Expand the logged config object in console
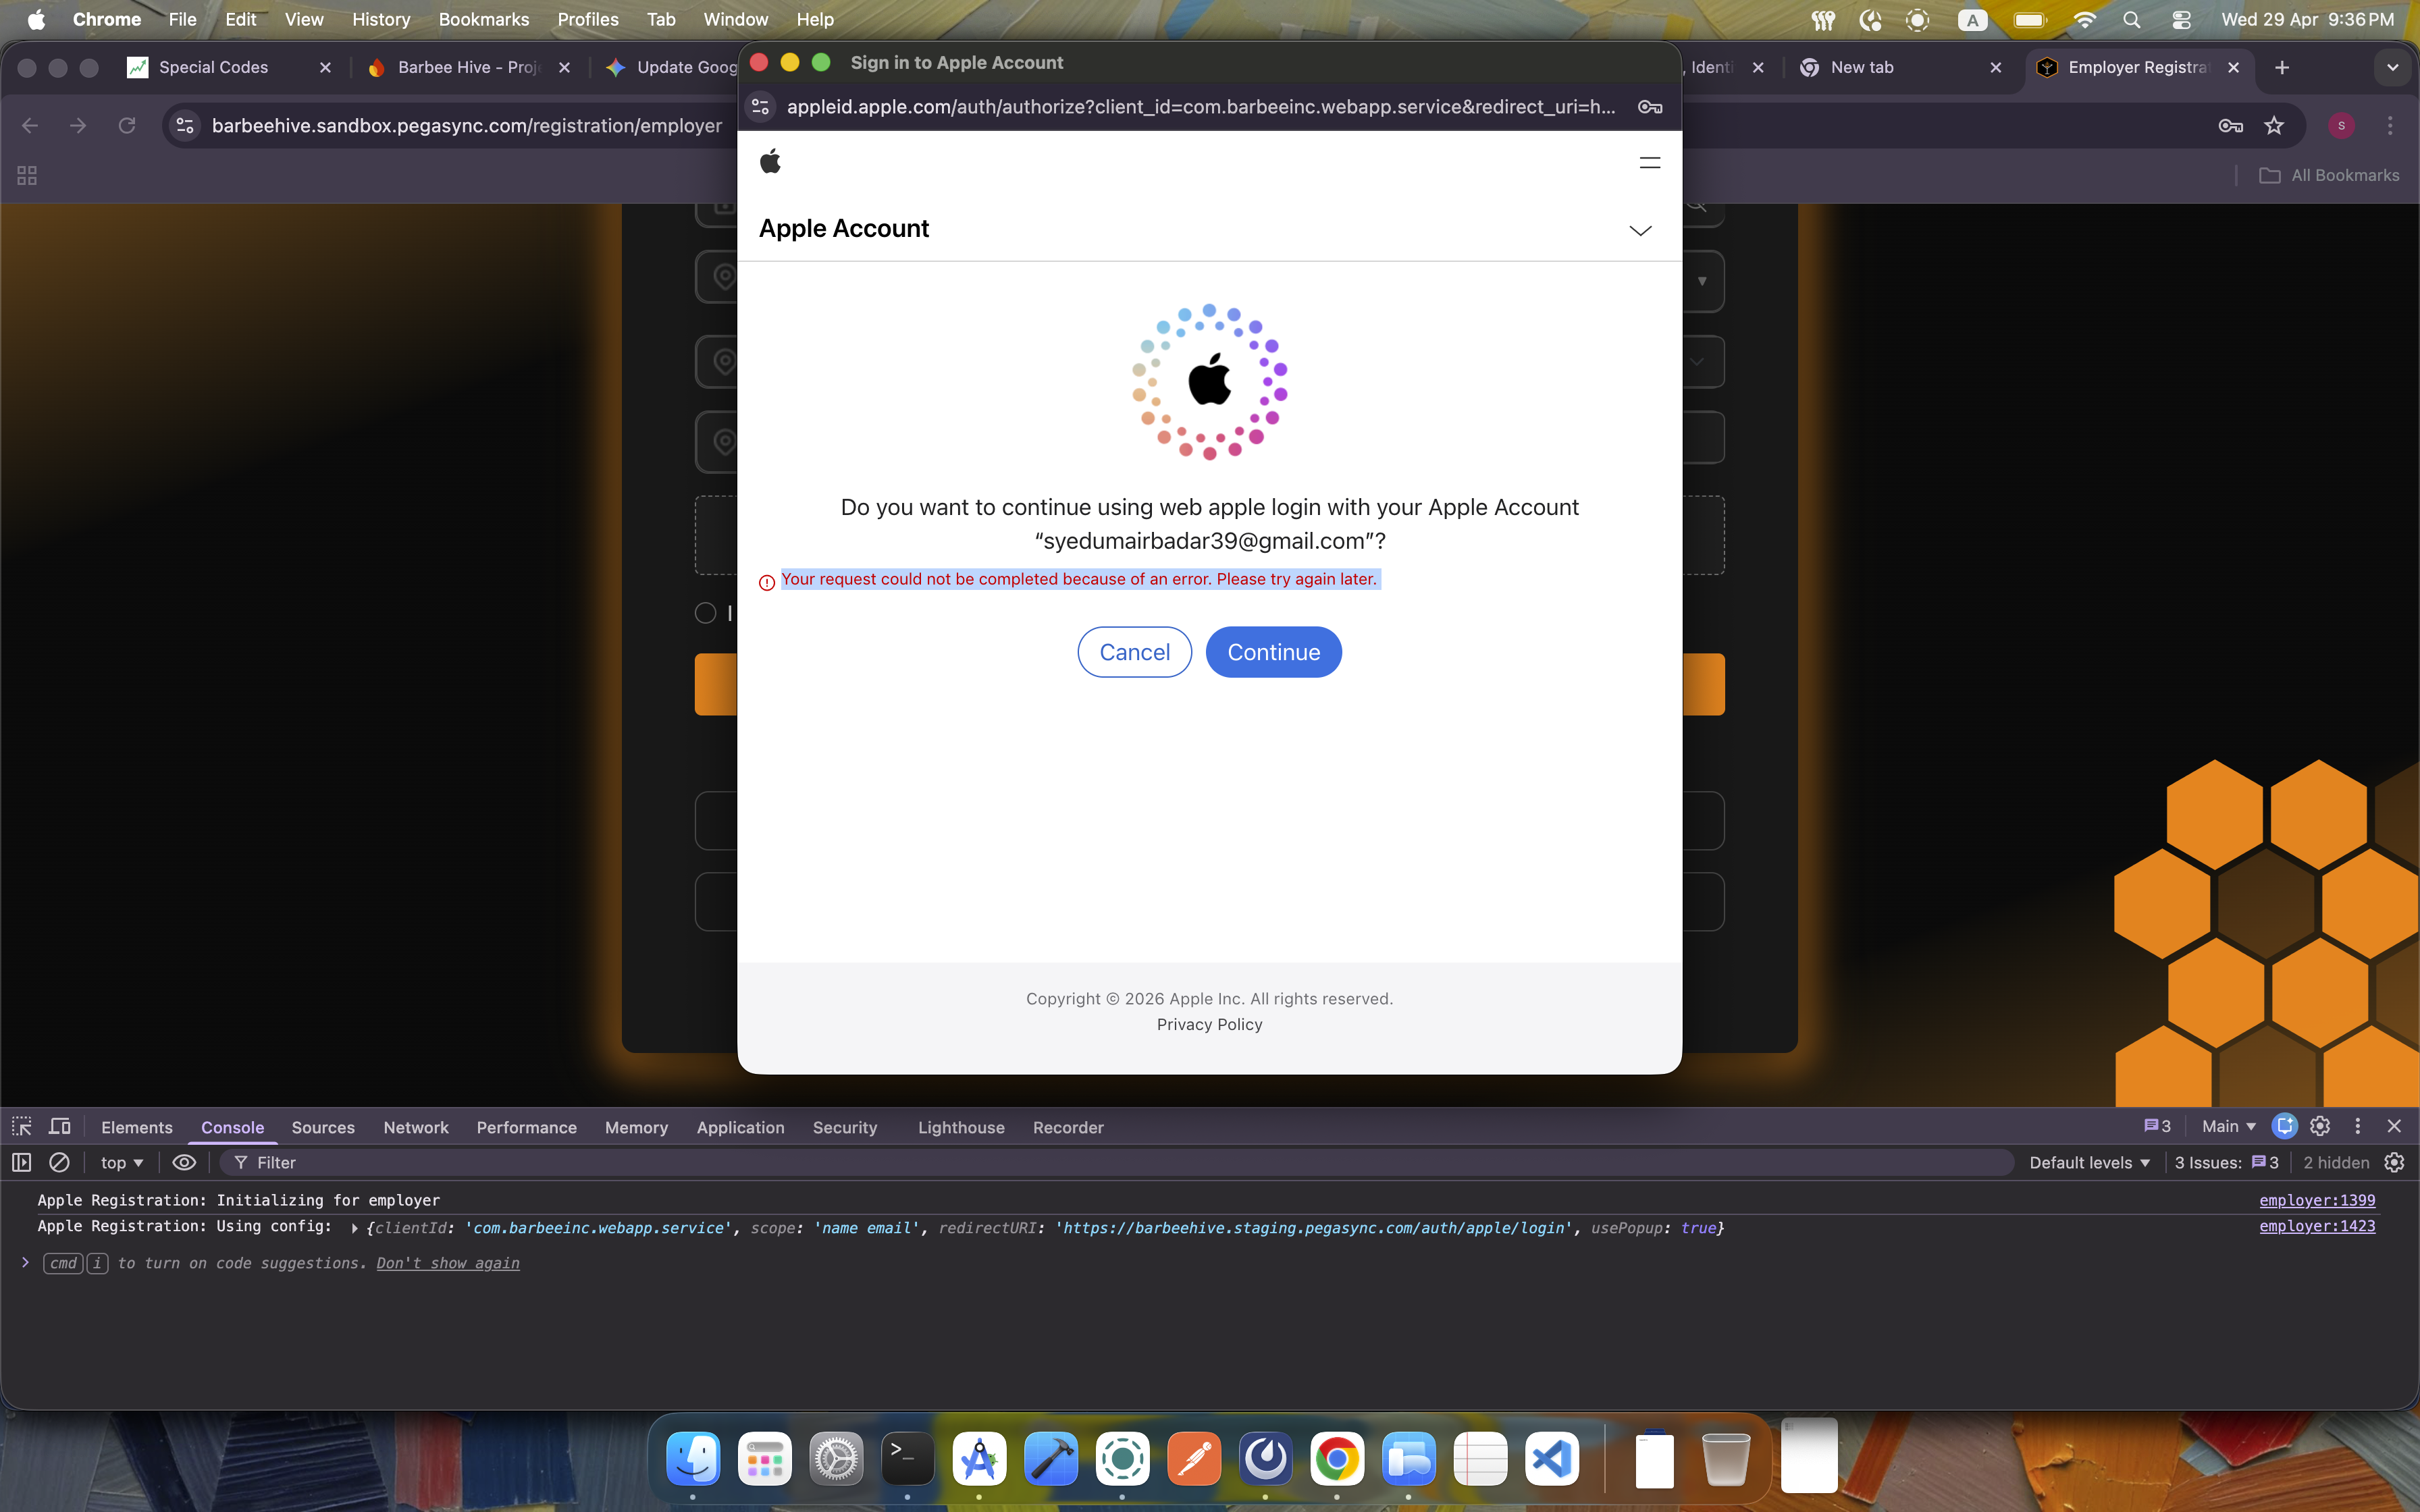Viewport: 2420px width, 1512px height. [x=354, y=1228]
